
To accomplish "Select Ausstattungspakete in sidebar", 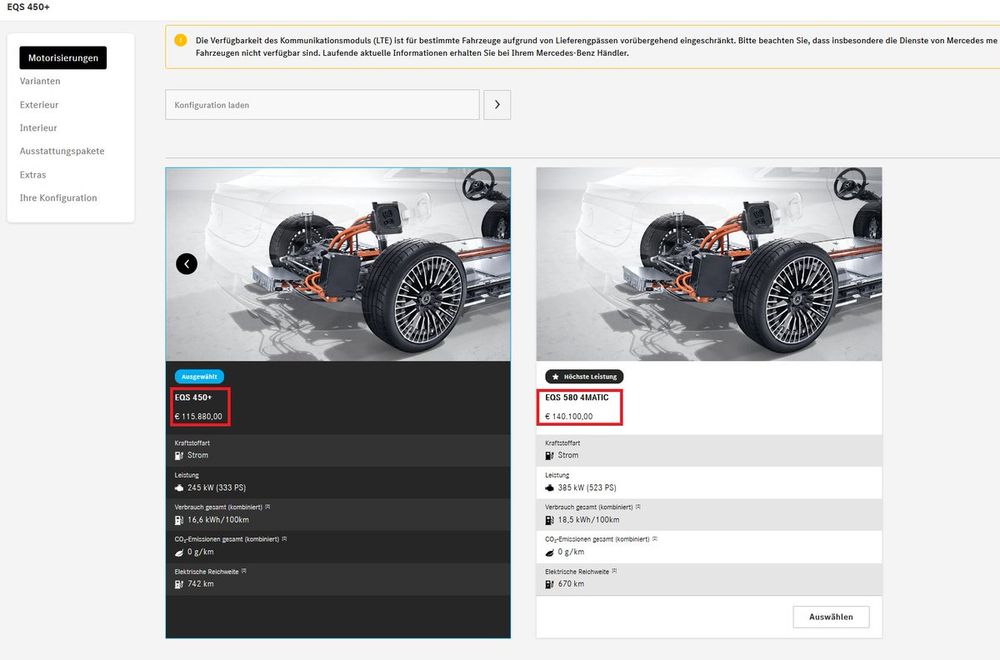I will (62, 151).
